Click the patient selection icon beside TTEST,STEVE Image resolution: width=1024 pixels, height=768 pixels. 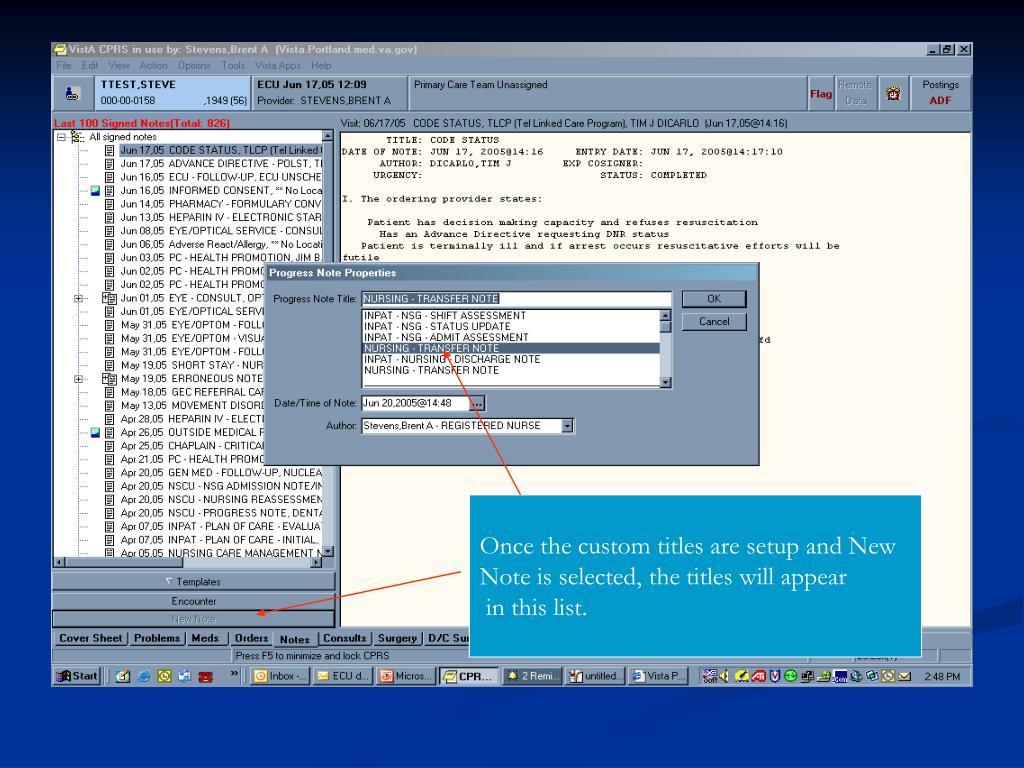click(72, 93)
